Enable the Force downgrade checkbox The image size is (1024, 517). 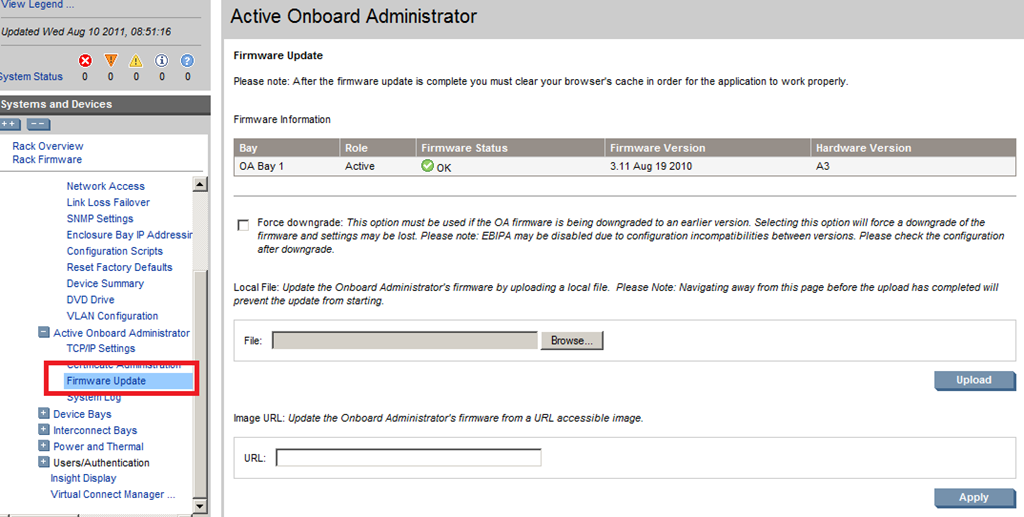click(x=243, y=225)
